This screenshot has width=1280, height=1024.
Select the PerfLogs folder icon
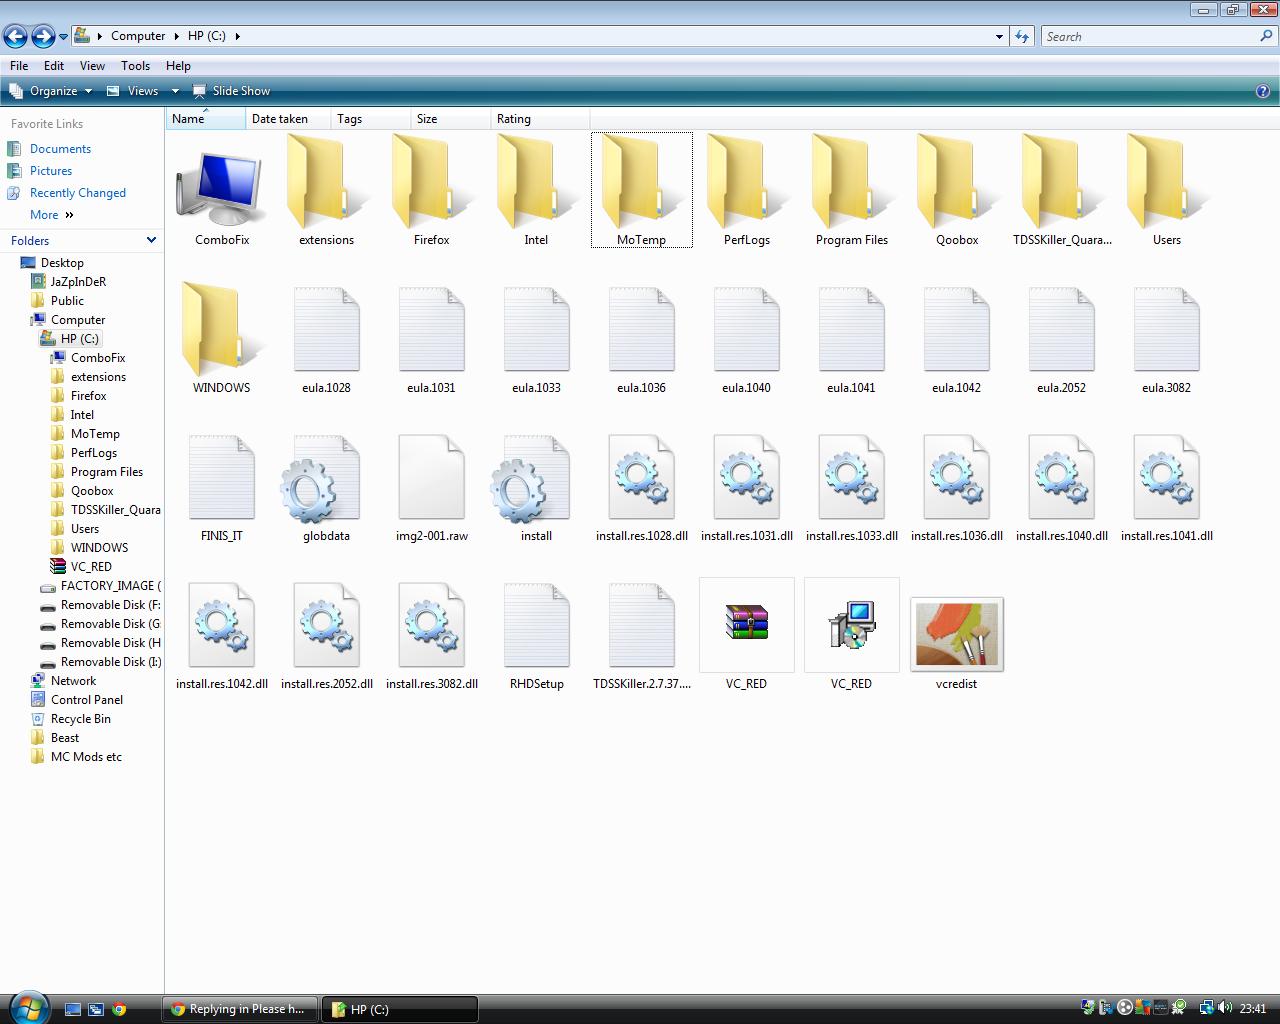[x=746, y=183]
